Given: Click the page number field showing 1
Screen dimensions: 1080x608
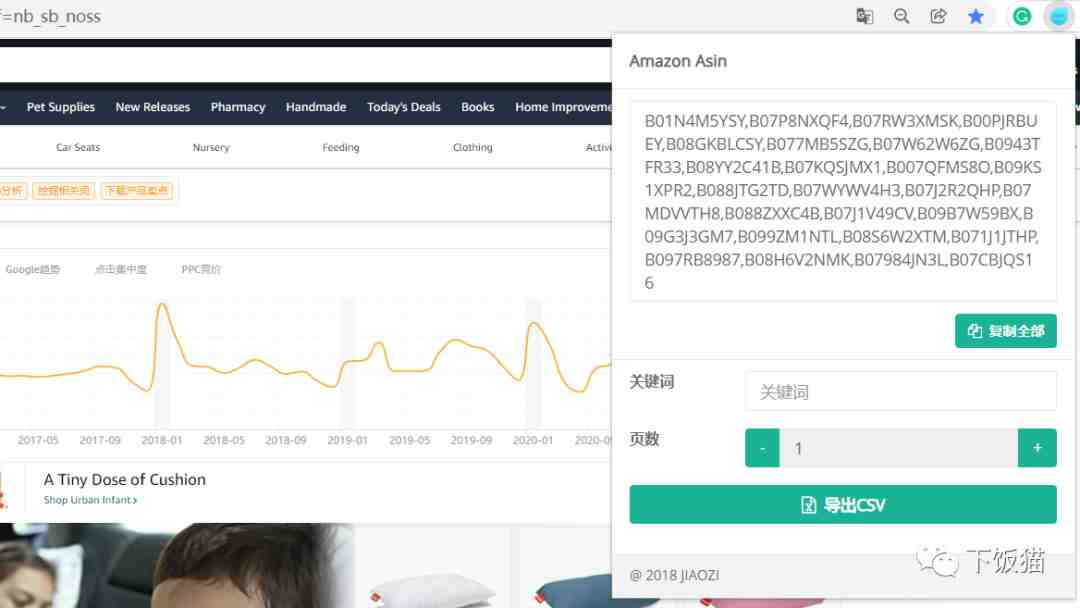Looking at the screenshot, I should 899,448.
